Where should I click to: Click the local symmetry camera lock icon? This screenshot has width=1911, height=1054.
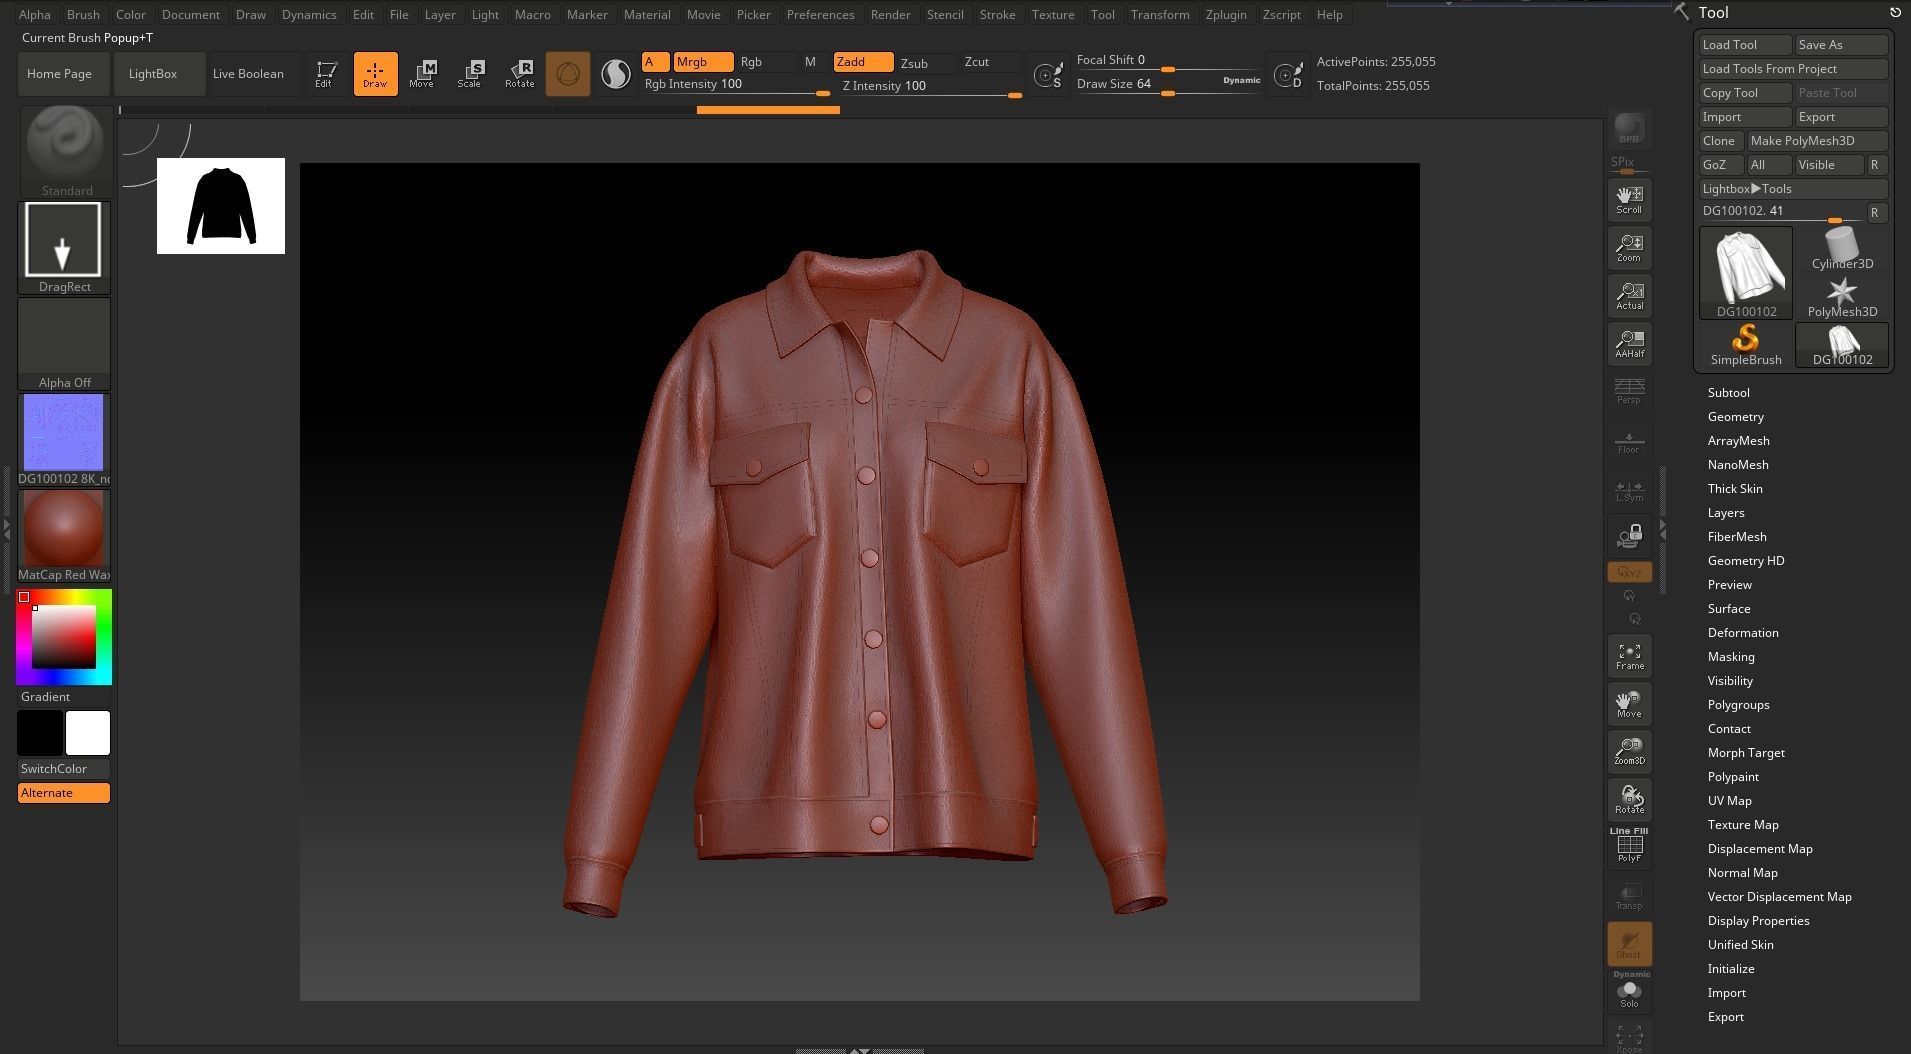click(1629, 535)
